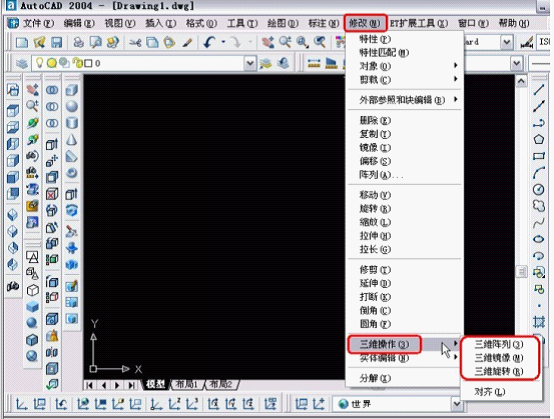
Task: Click the Sphere solid icon
Action: point(72,106)
